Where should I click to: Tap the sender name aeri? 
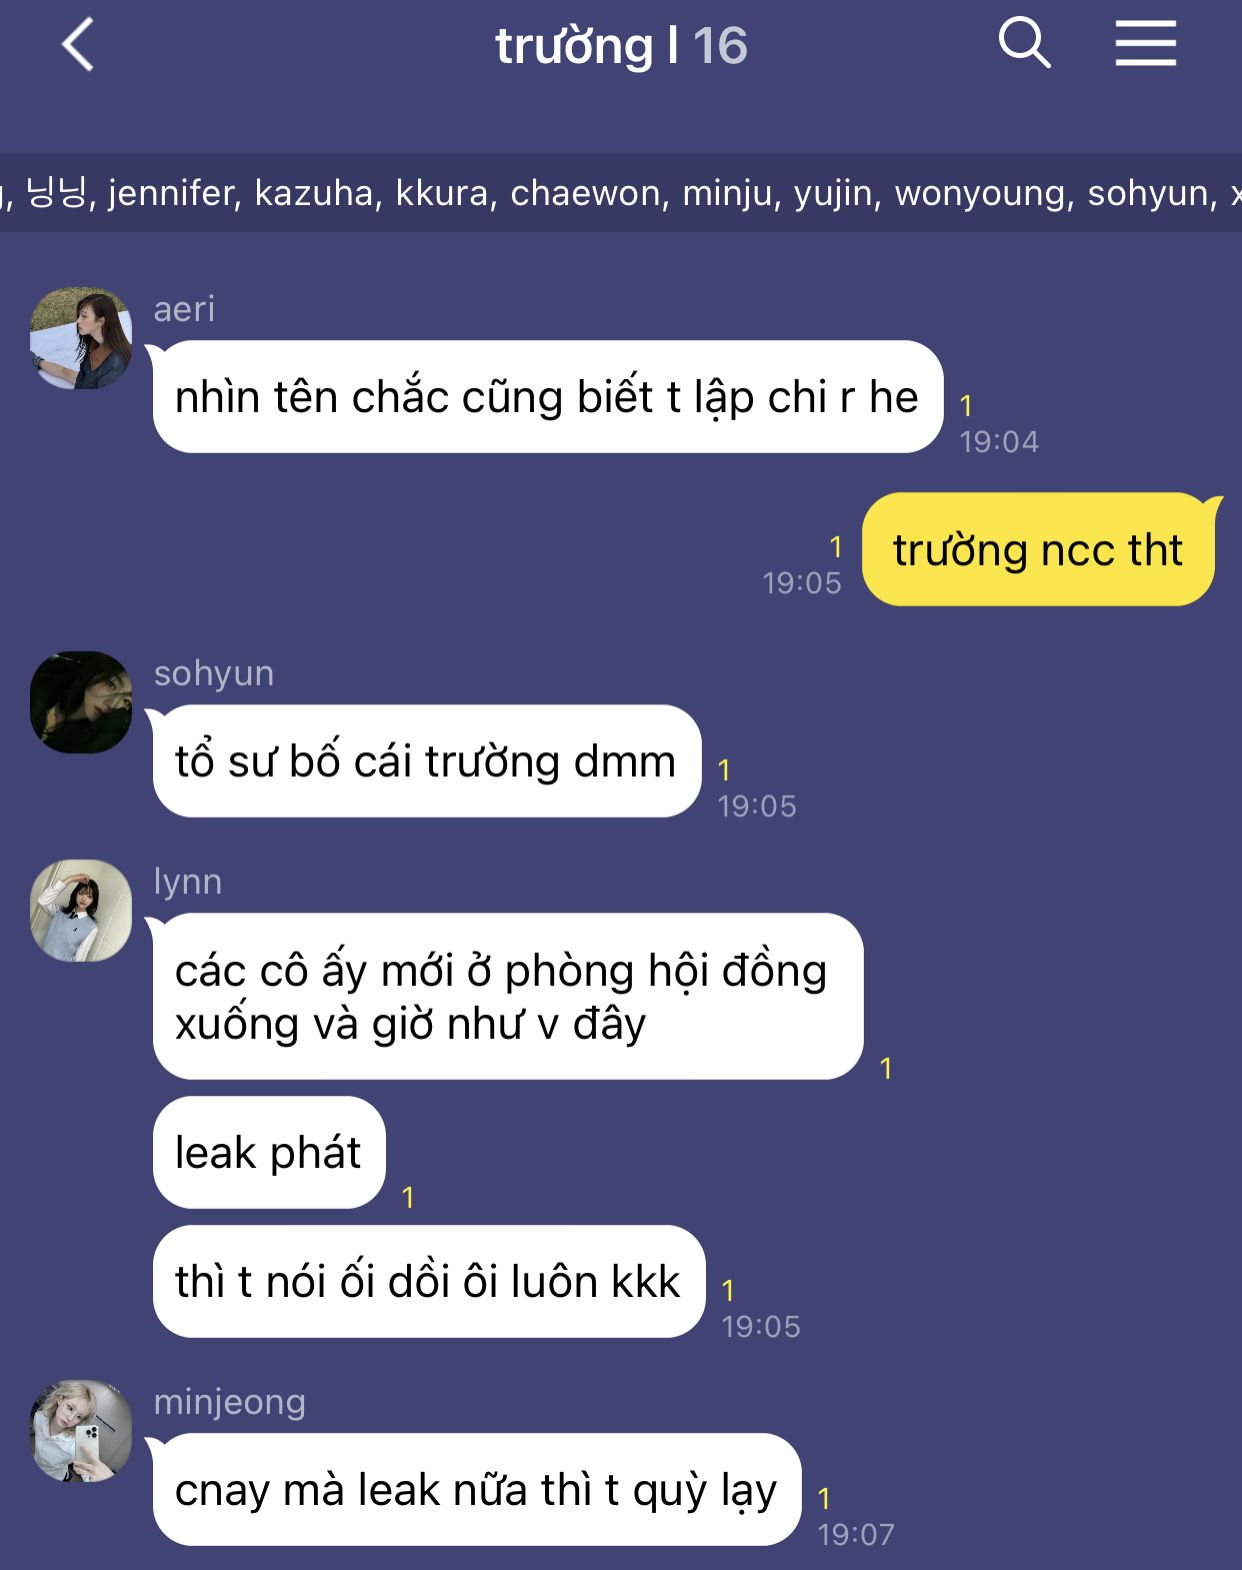pos(184,309)
